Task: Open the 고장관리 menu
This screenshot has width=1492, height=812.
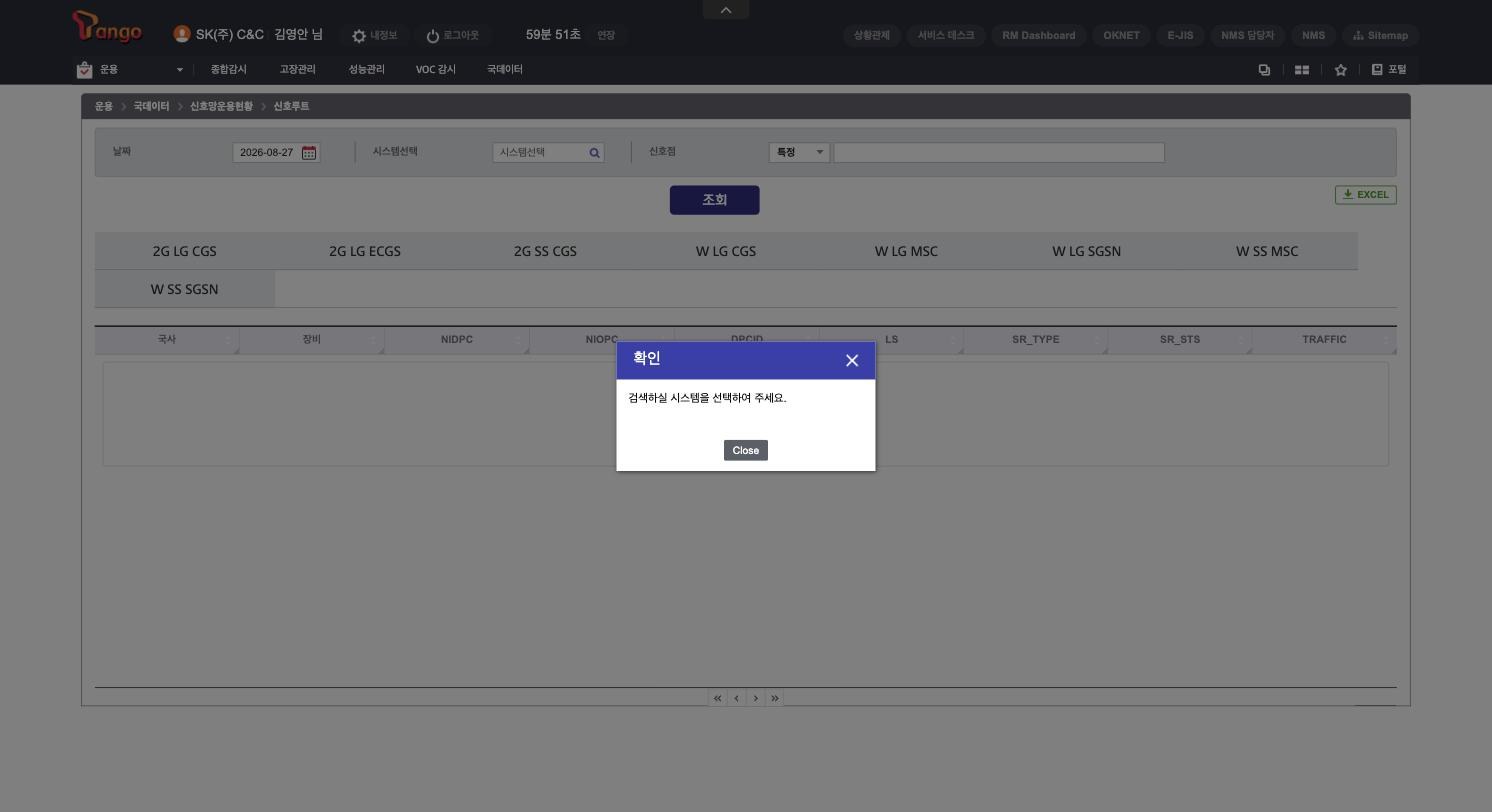Action: pos(297,70)
